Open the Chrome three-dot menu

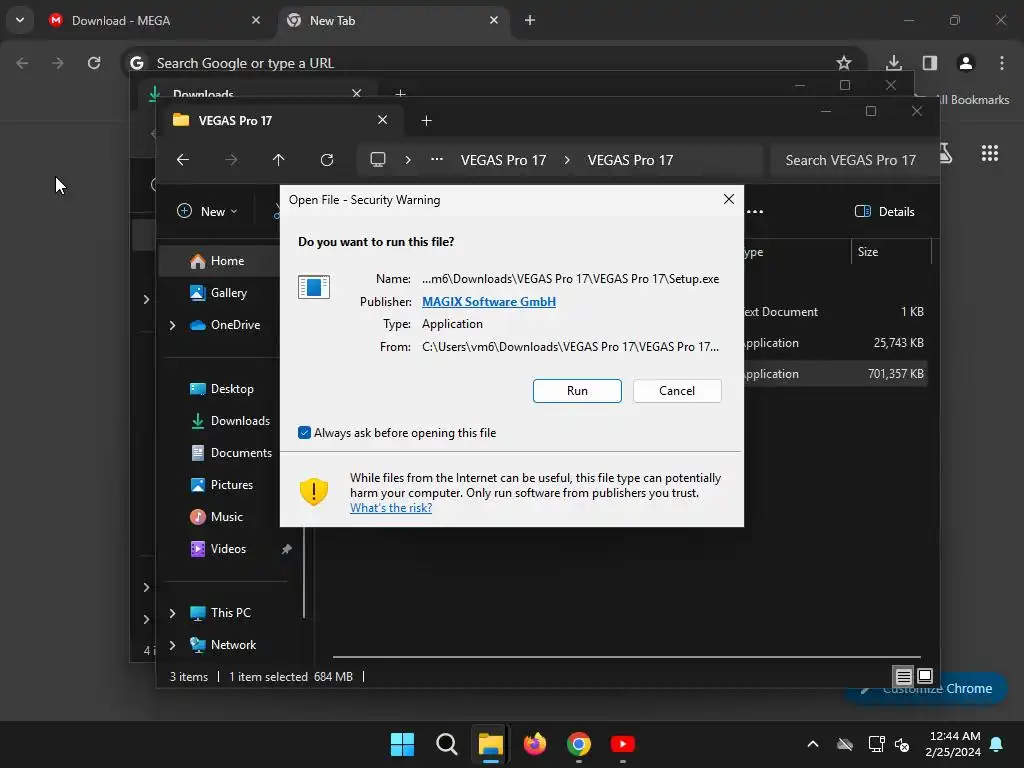(1002, 63)
